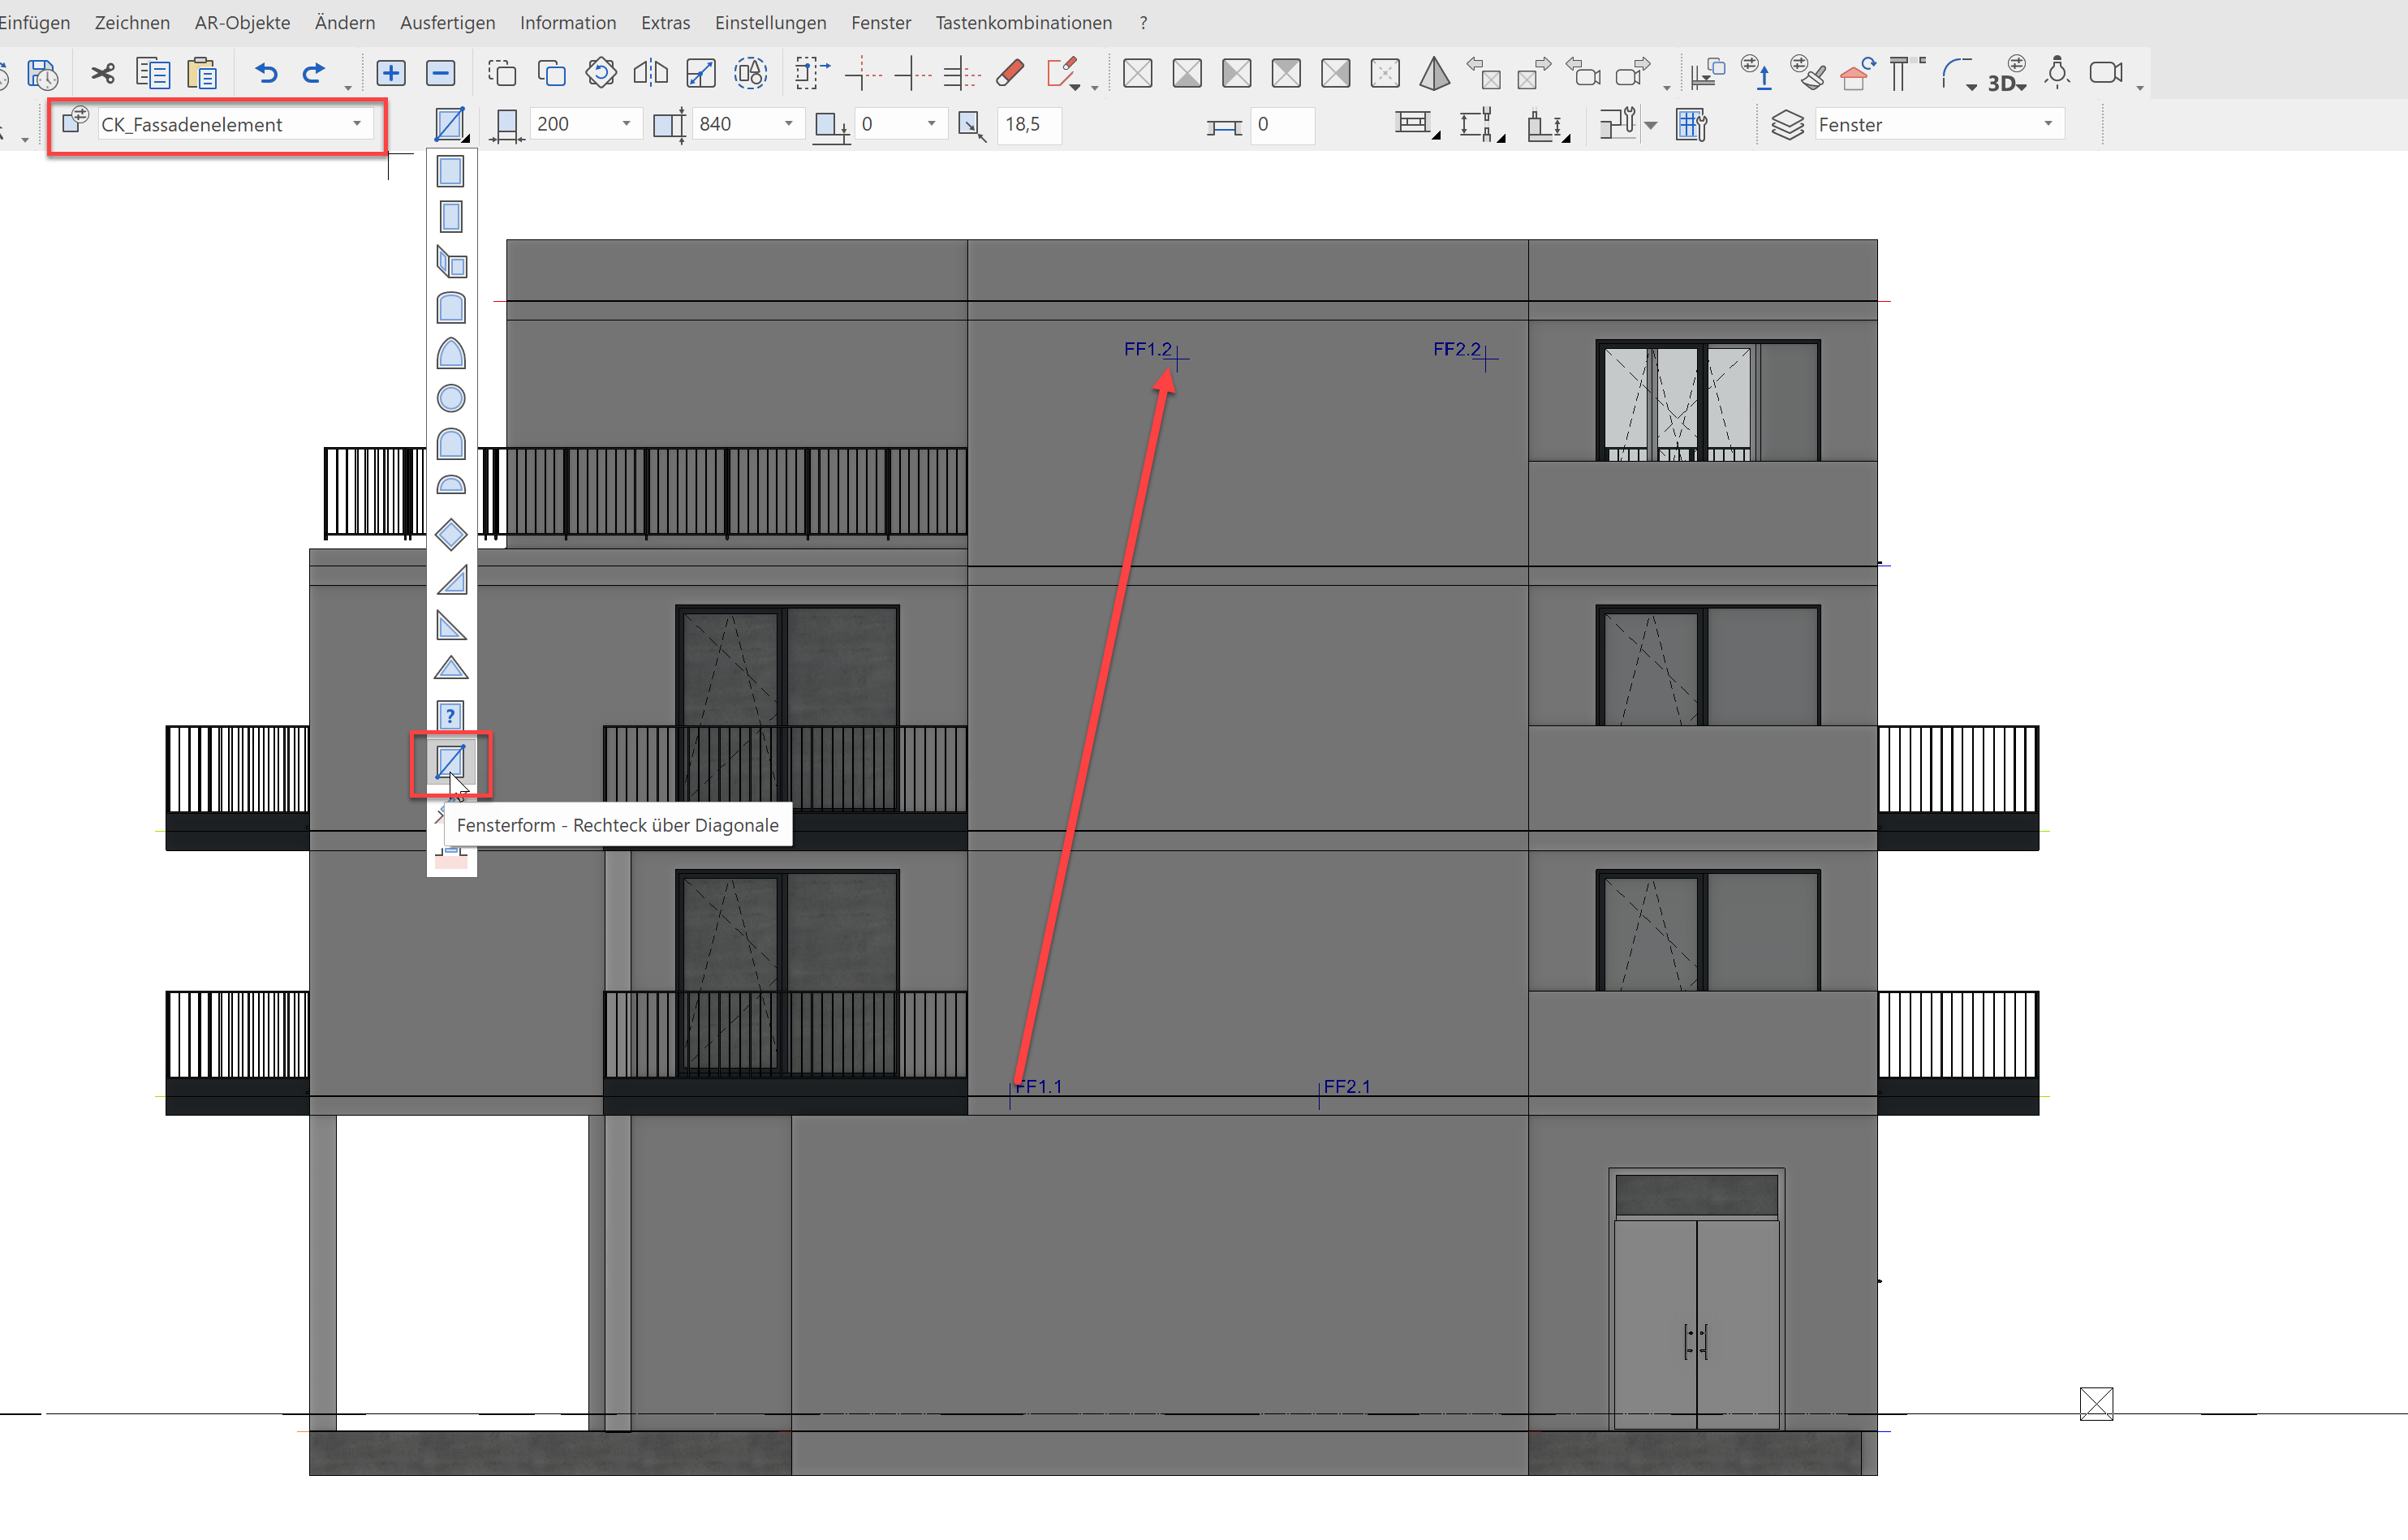The height and width of the screenshot is (1540, 2408).
Task: Click the blue plus icon
Action: [x=391, y=73]
